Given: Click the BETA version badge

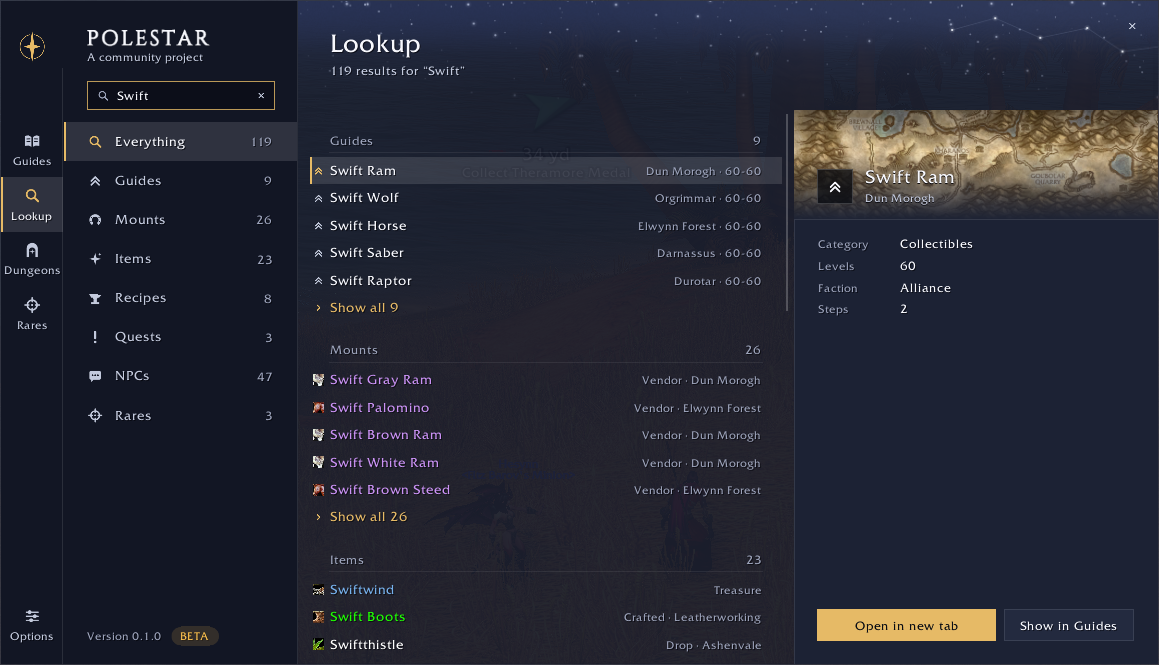Looking at the screenshot, I should tap(194, 636).
